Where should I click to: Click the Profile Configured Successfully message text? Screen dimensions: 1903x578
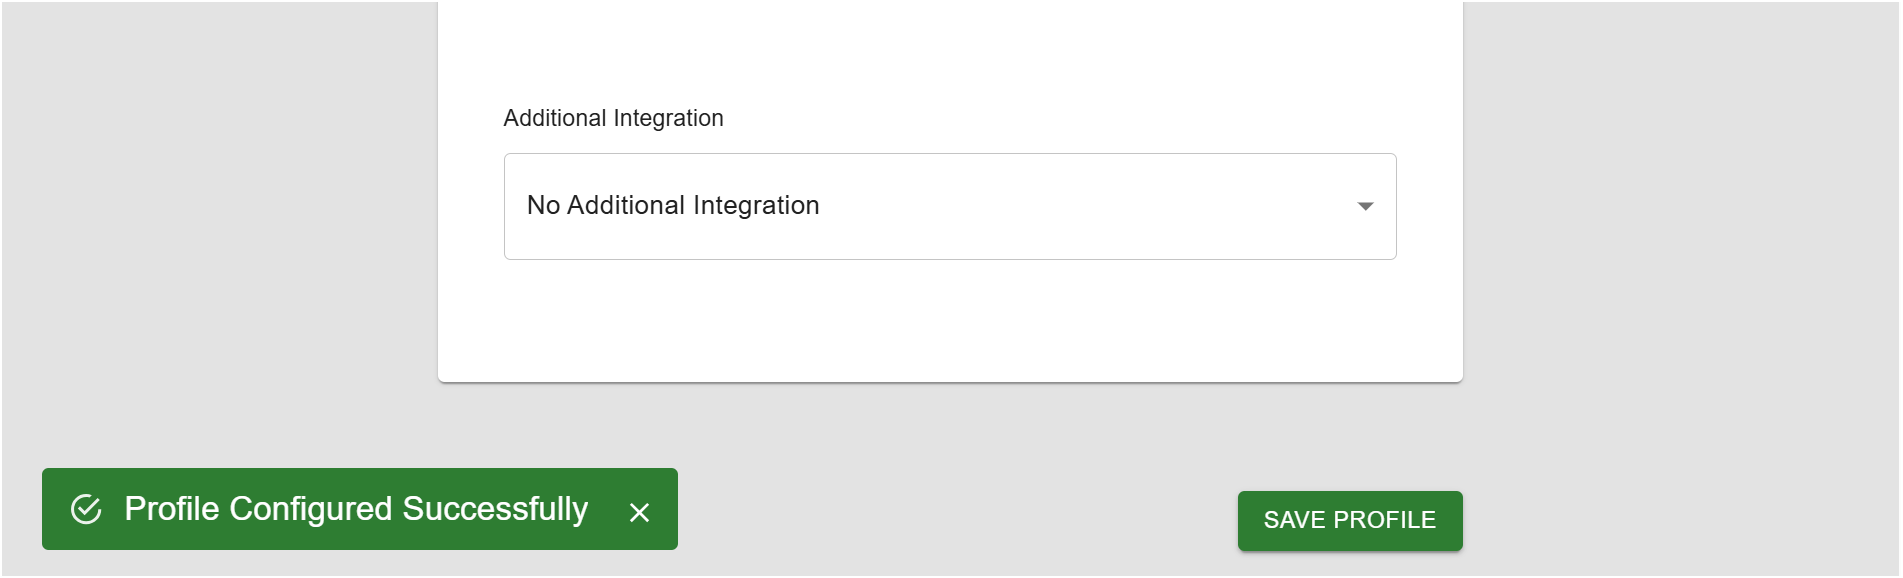356,509
